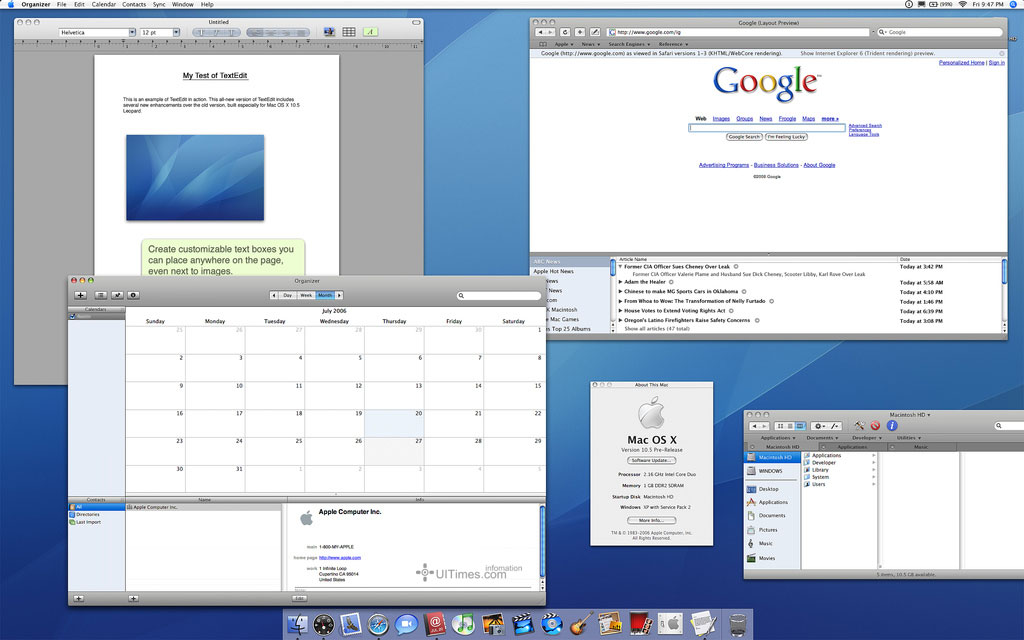This screenshot has width=1024, height=640.
Task: Open the Search Engines bookmarks dropdown
Action: [x=628, y=44]
